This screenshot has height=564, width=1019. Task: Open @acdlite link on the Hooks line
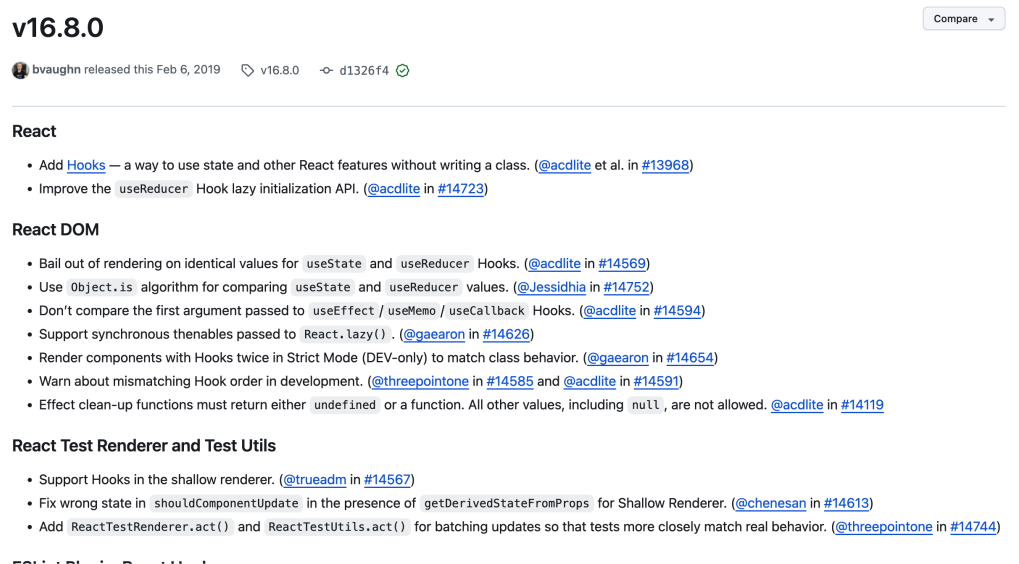(565, 165)
